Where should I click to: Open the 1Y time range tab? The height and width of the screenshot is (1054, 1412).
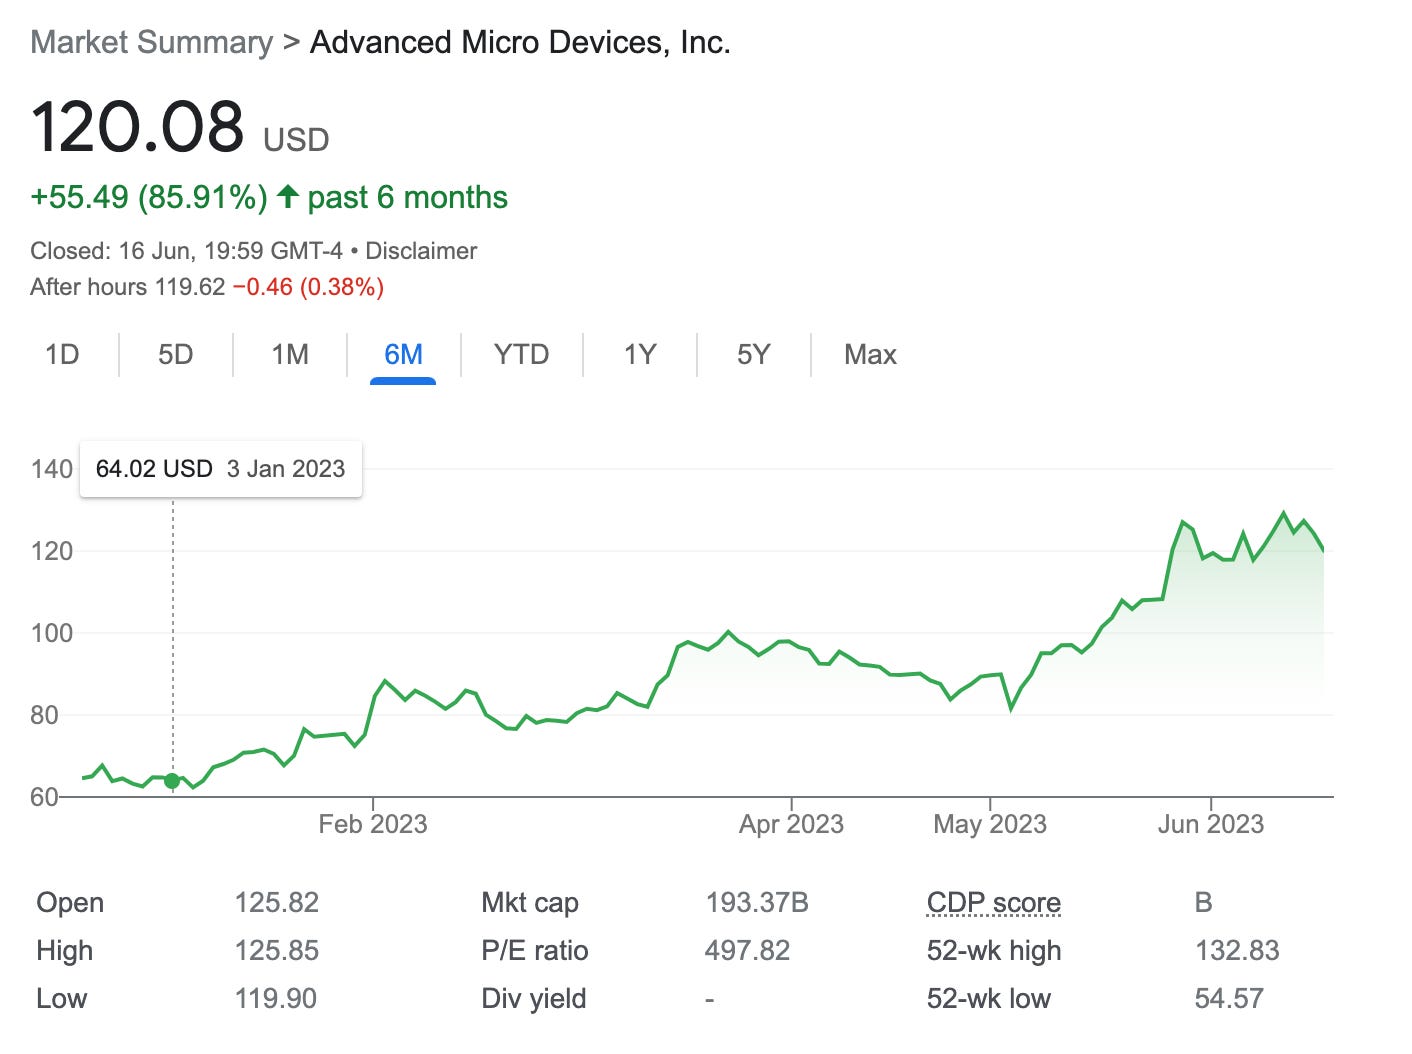pos(640,355)
